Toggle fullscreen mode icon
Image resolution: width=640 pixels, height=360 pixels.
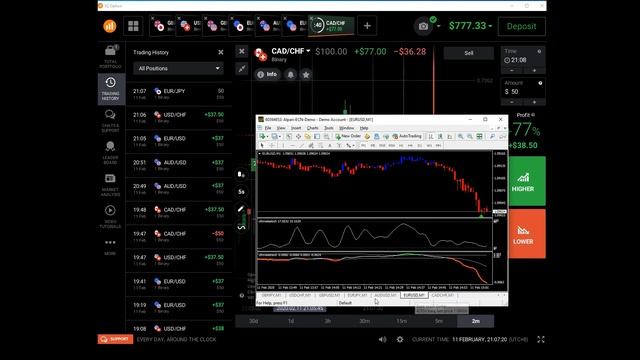click(x=541, y=339)
